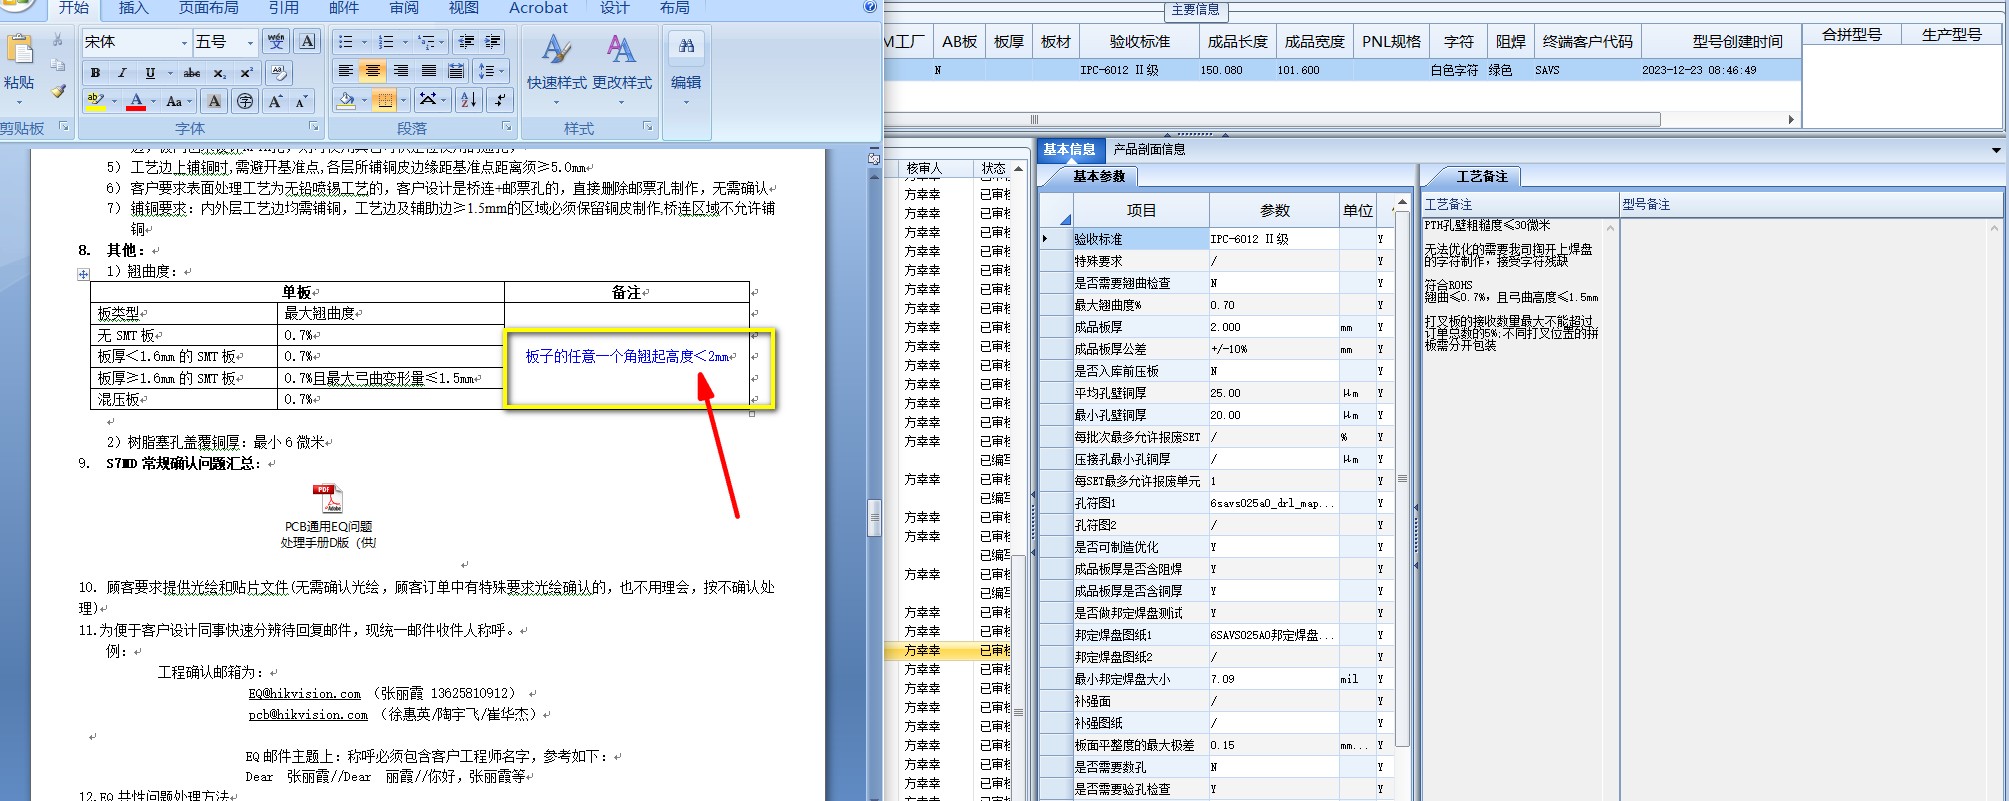Click the Word document vertical scrollbar thumb
This screenshot has width=2009, height=801.
[874, 518]
